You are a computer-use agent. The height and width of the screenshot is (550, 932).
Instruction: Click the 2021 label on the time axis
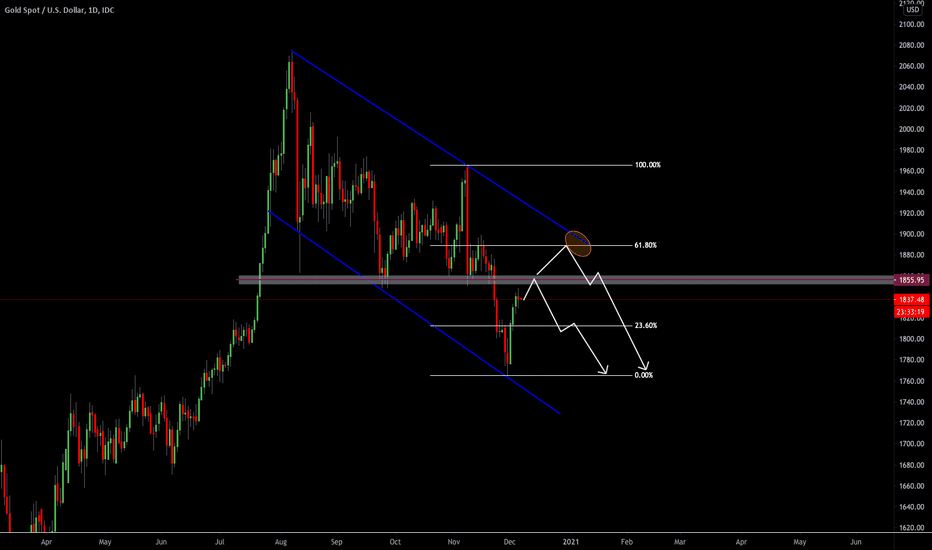[x=571, y=542]
